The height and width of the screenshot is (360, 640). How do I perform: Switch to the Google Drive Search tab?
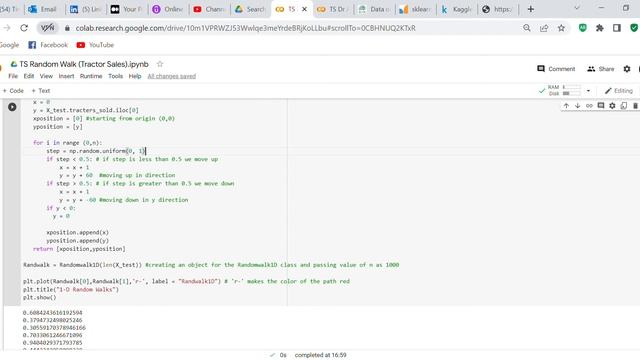point(250,9)
